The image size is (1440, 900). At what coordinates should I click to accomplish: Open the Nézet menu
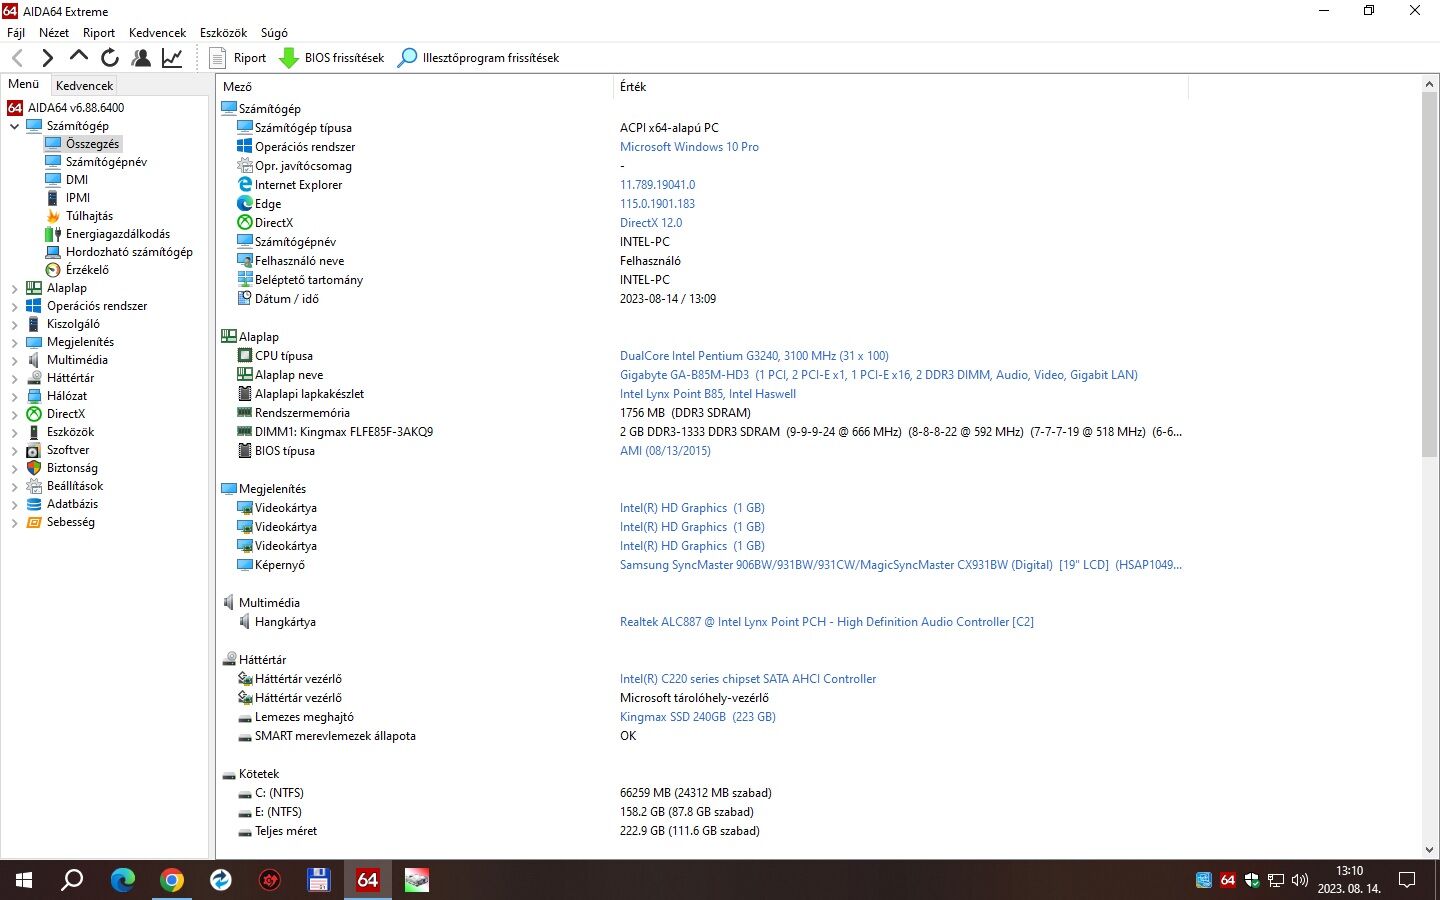coord(54,33)
